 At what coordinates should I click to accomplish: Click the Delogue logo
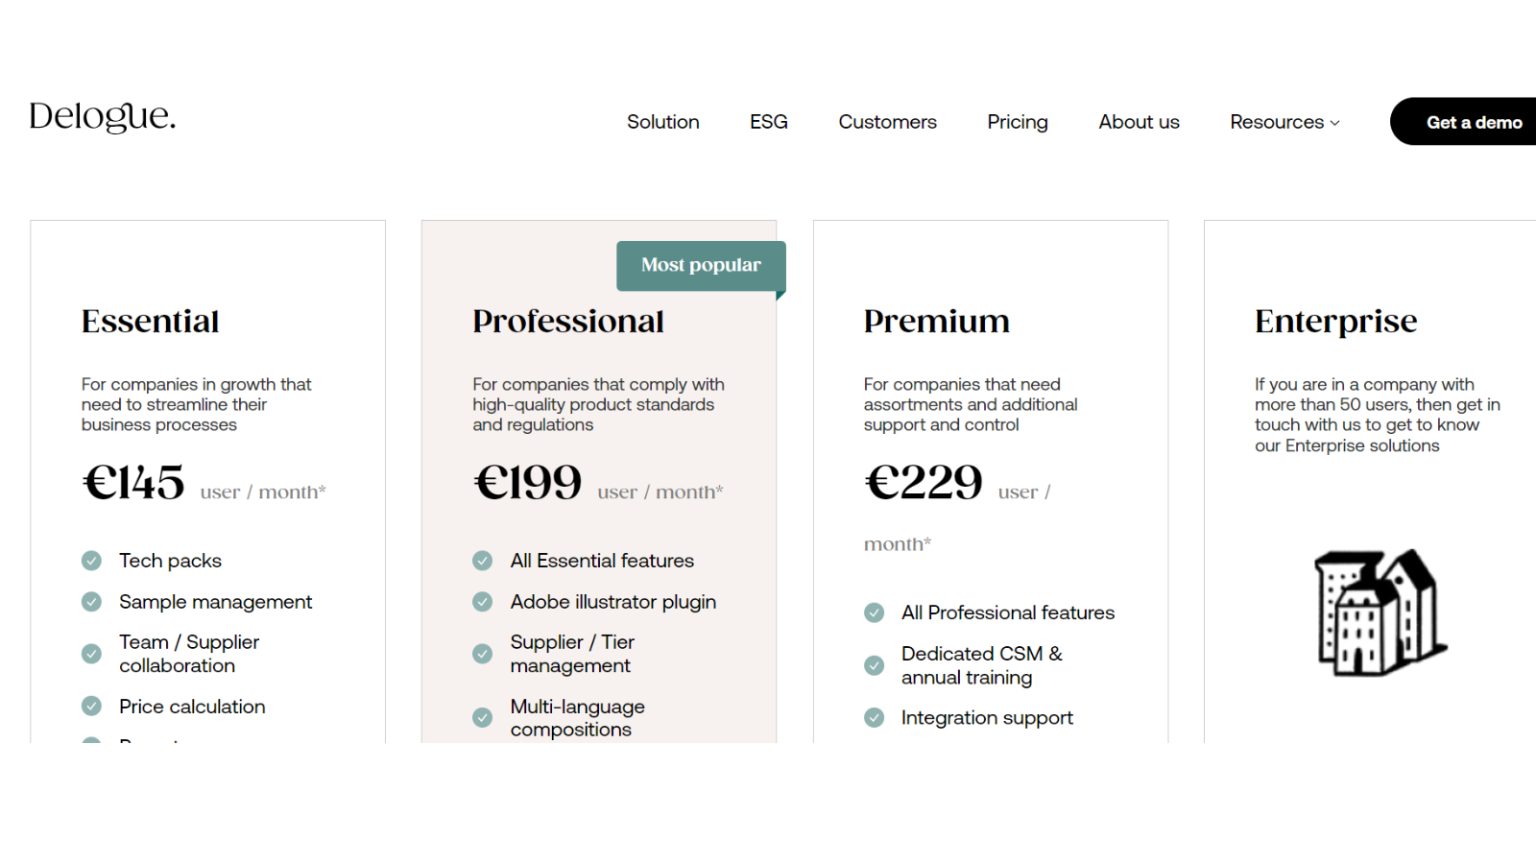(x=102, y=116)
